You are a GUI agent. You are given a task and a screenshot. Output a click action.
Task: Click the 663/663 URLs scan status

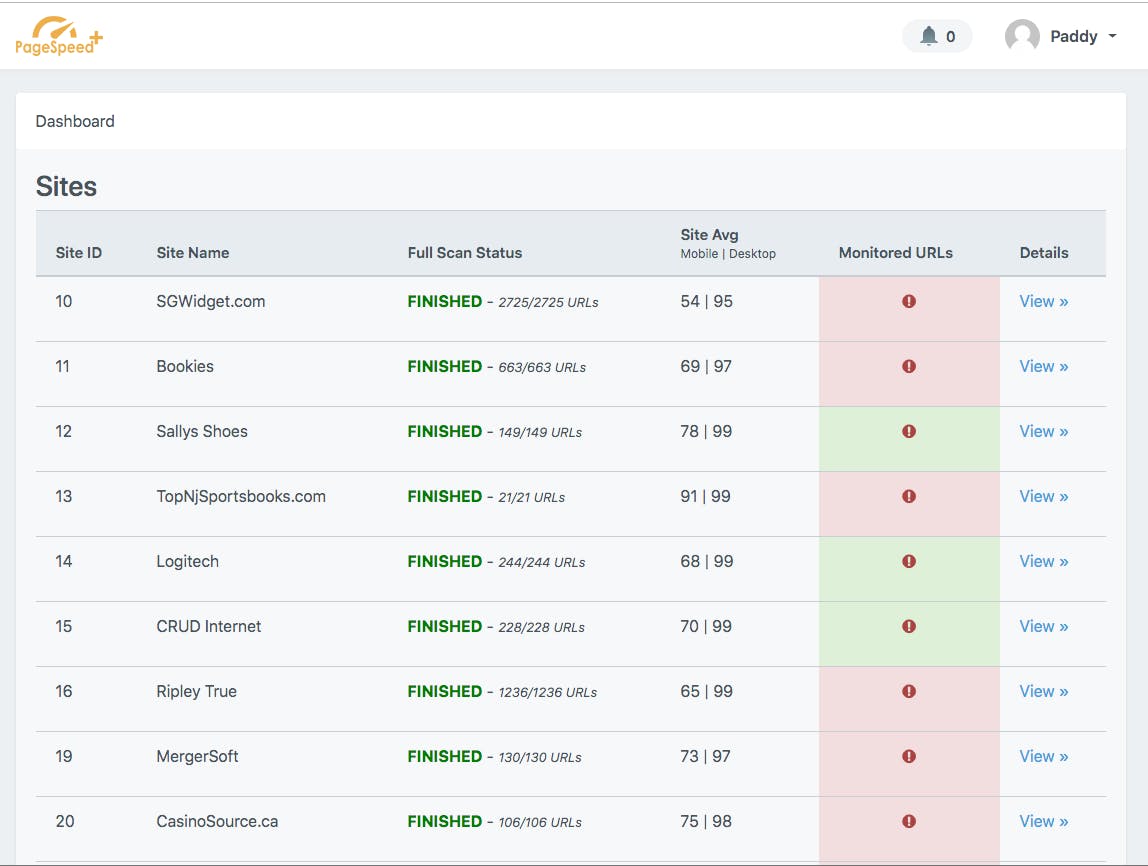pos(542,367)
